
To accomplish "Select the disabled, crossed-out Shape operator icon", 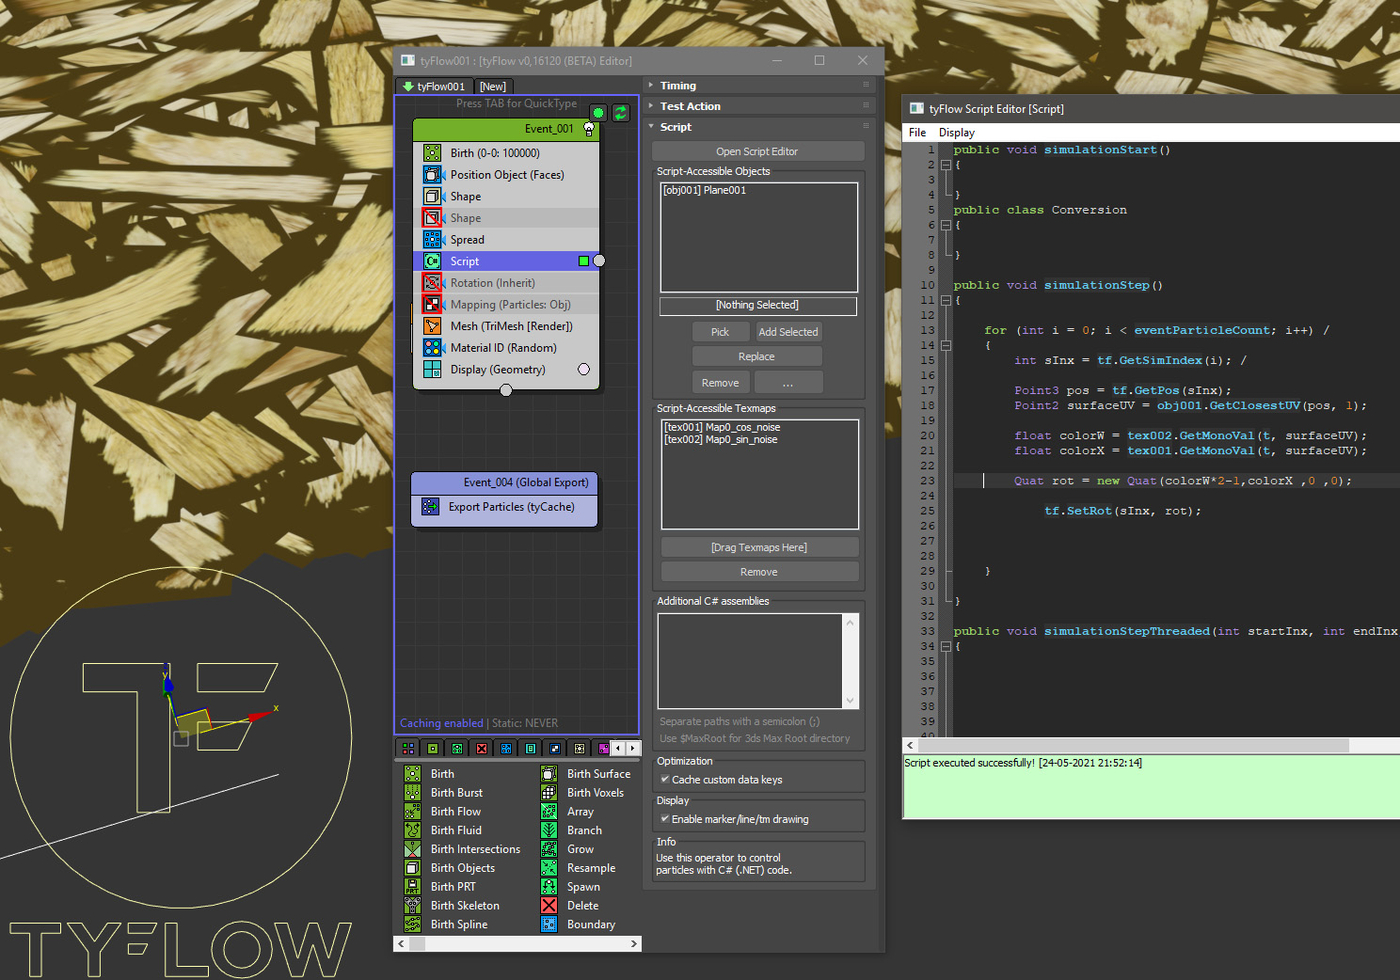I will coord(432,218).
